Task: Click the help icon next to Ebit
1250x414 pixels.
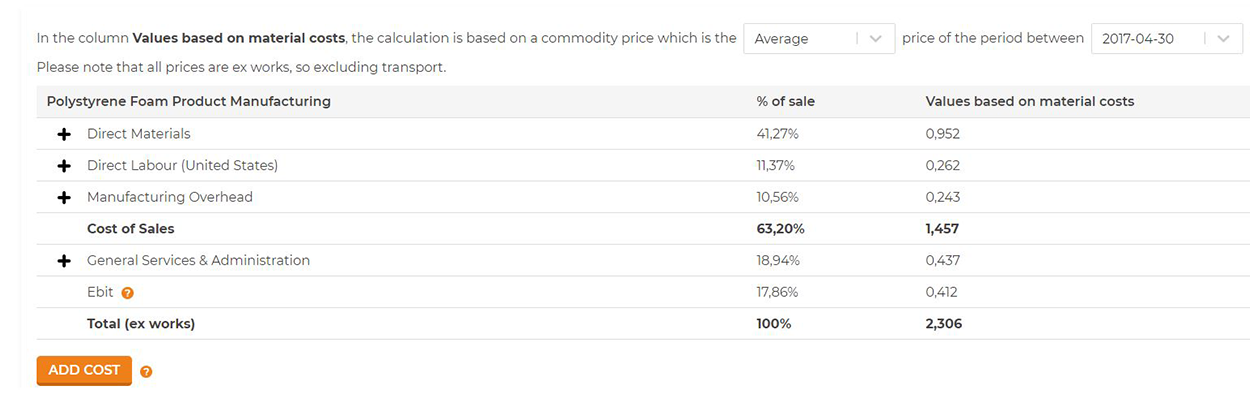Action: (x=127, y=293)
